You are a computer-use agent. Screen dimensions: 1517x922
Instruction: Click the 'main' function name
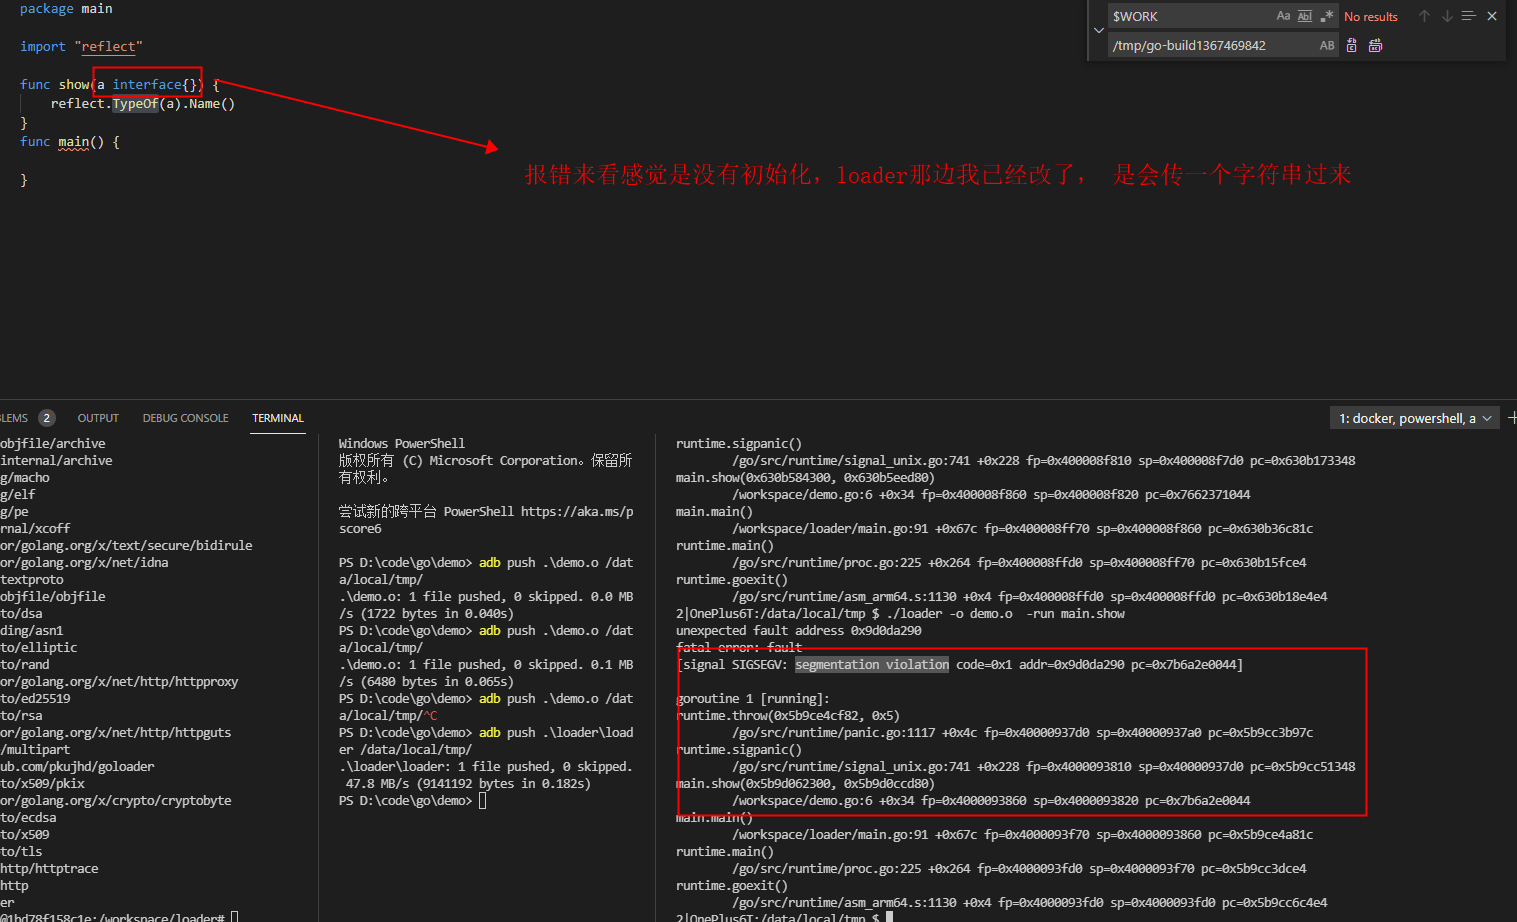pos(74,142)
